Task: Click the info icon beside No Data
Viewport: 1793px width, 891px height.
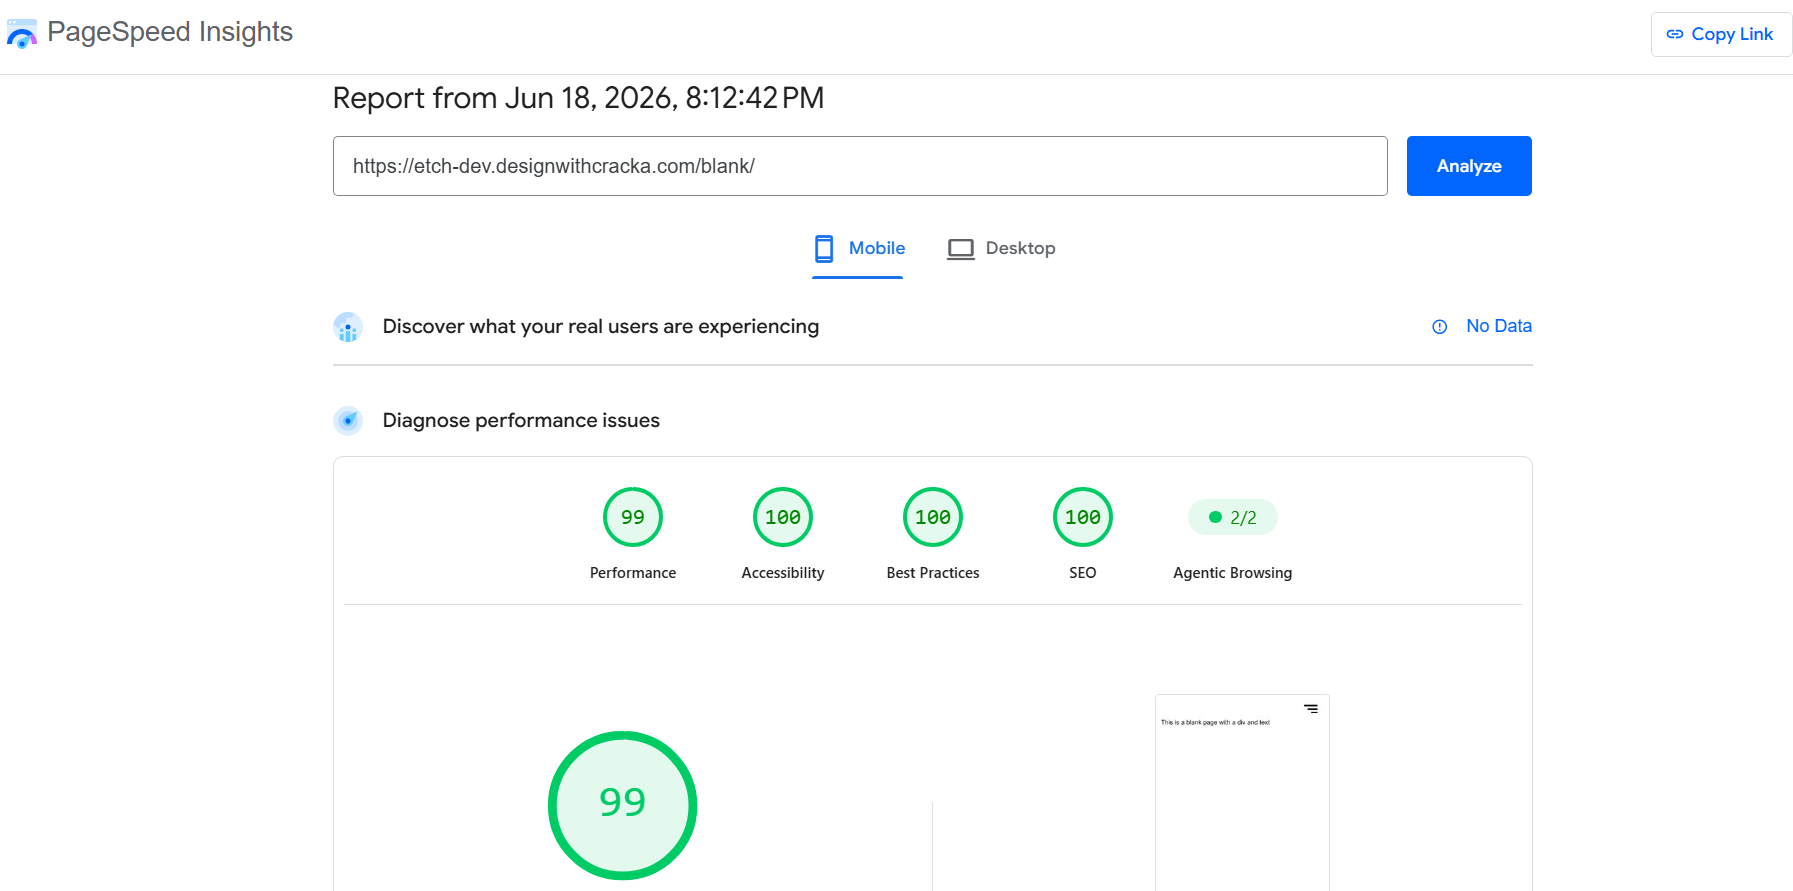Action: tap(1440, 327)
